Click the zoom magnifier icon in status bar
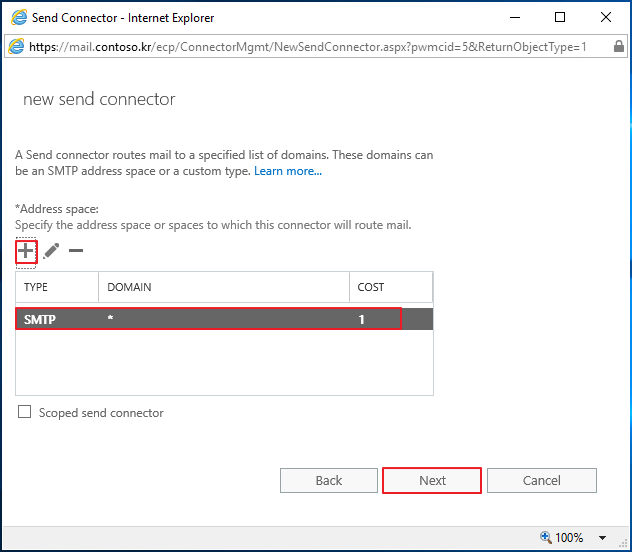632x552 pixels. point(545,537)
